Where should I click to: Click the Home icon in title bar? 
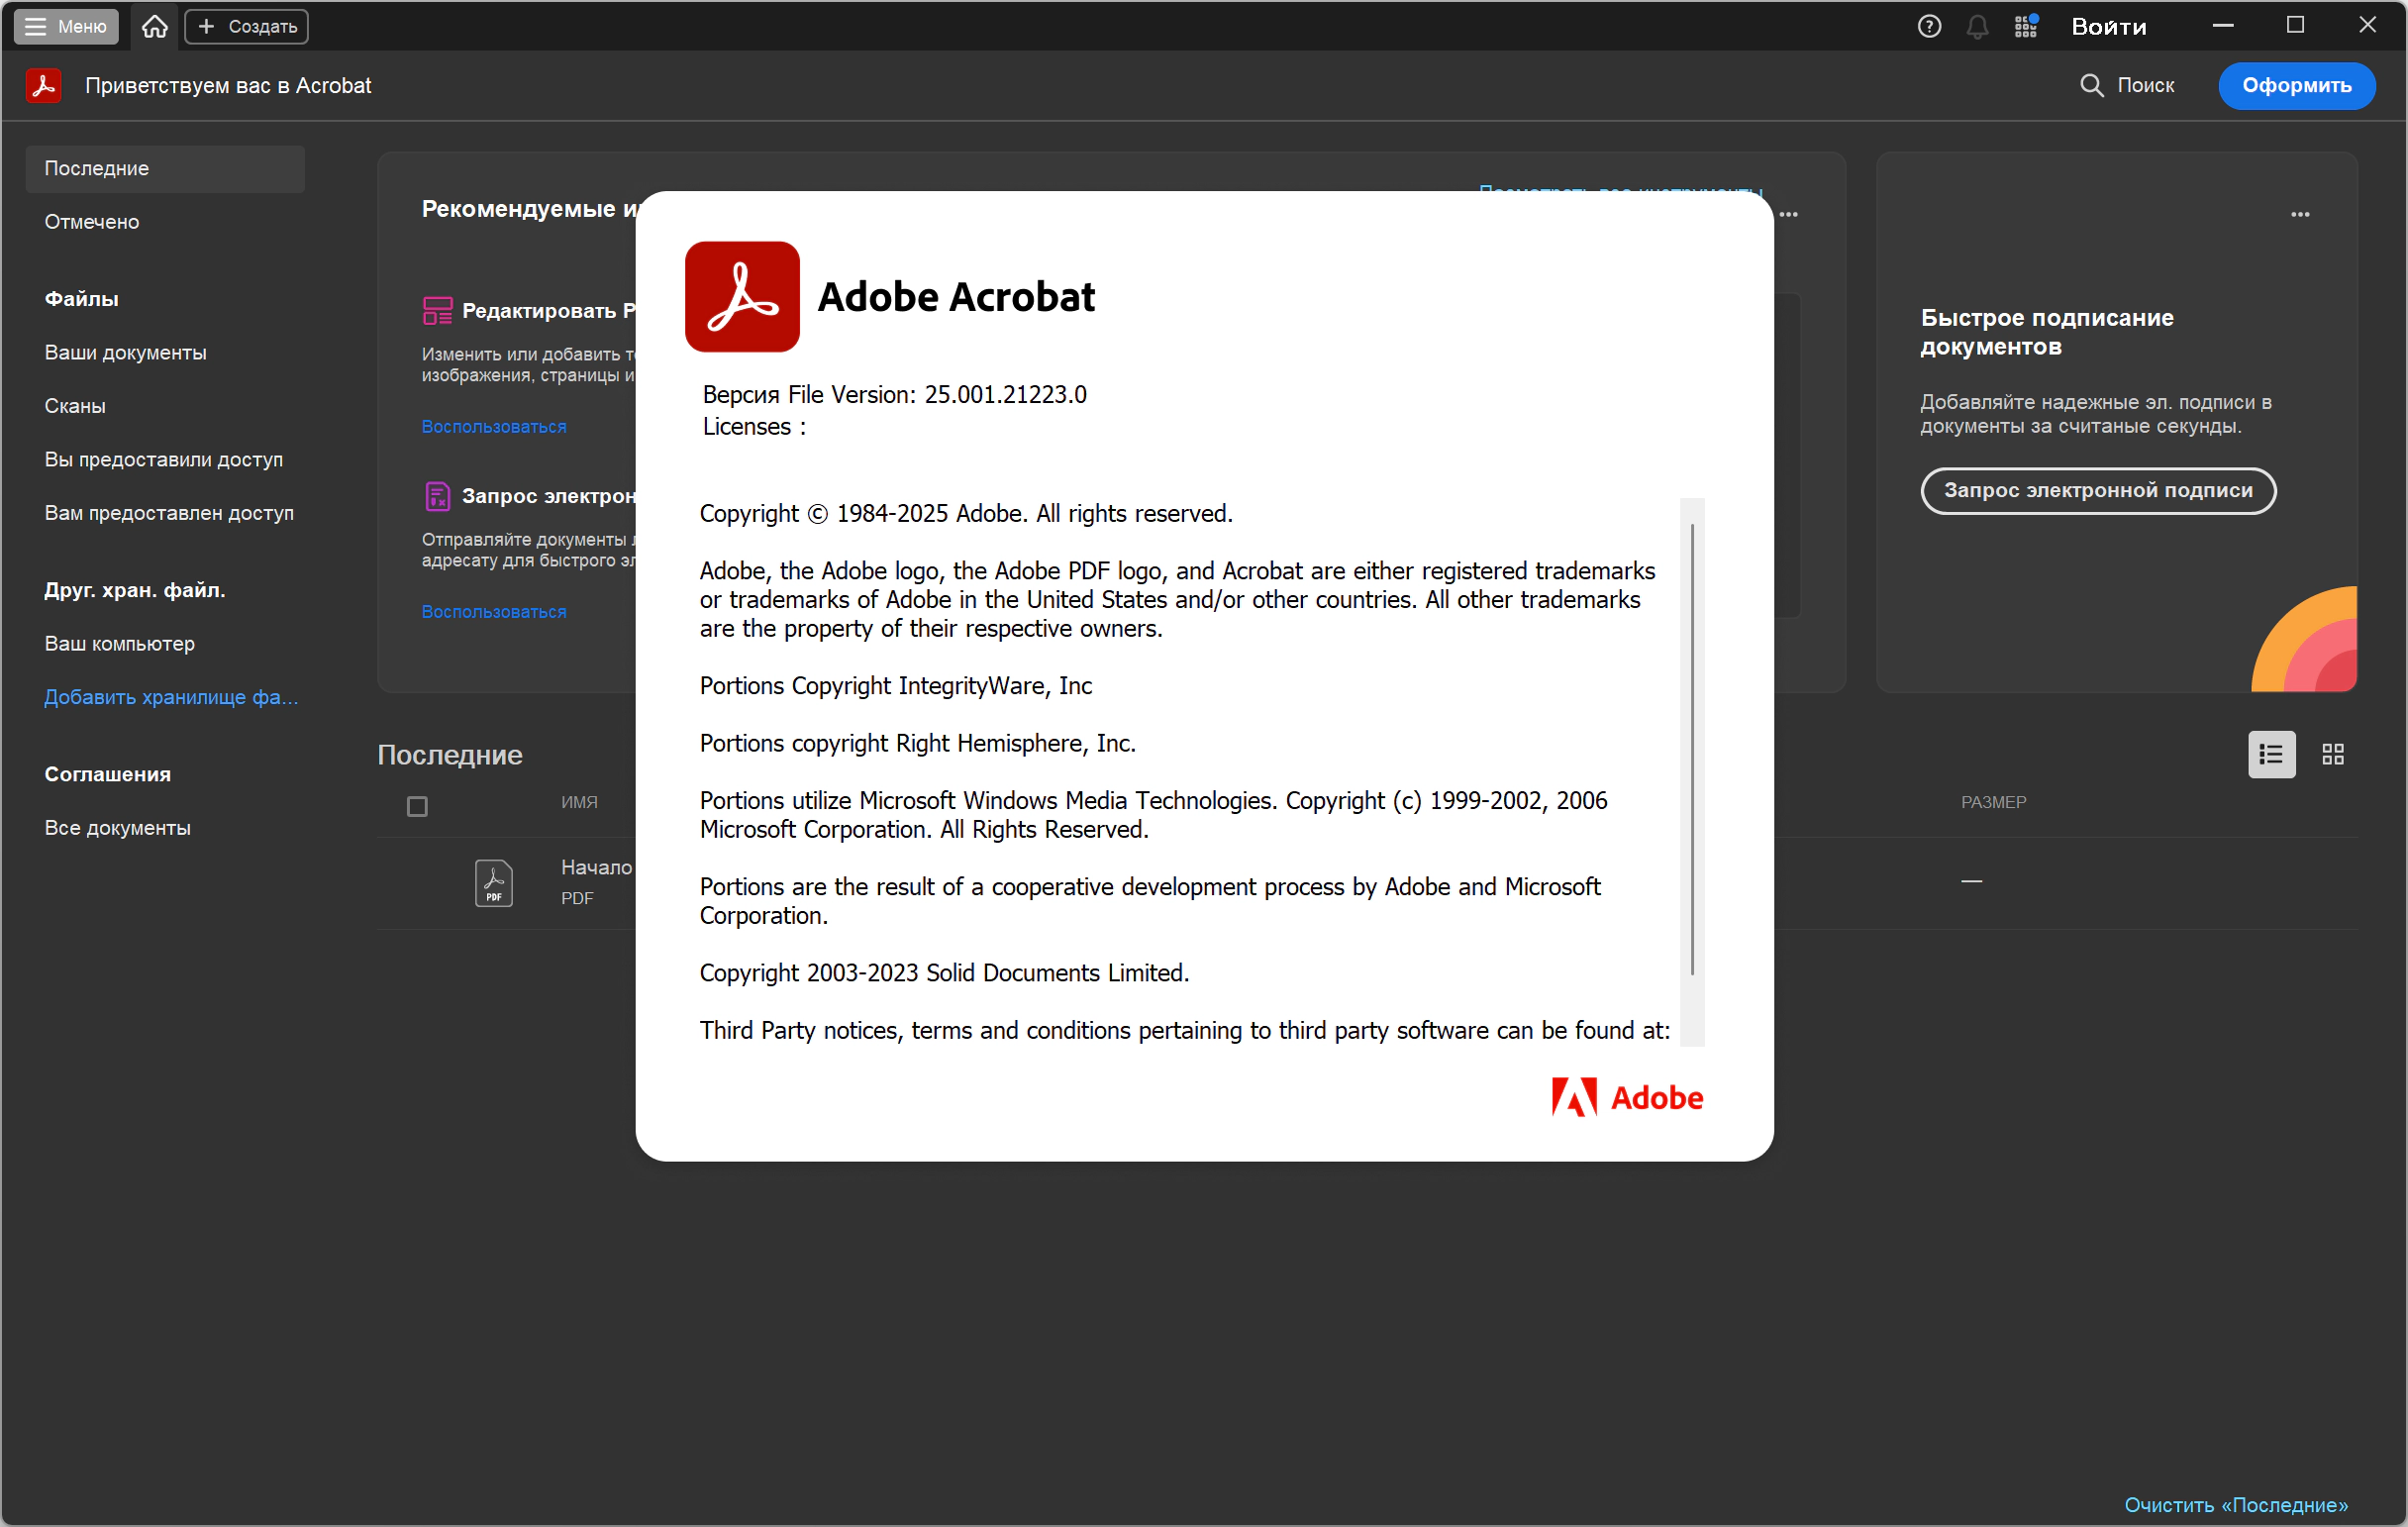pyautogui.click(x=154, y=26)
